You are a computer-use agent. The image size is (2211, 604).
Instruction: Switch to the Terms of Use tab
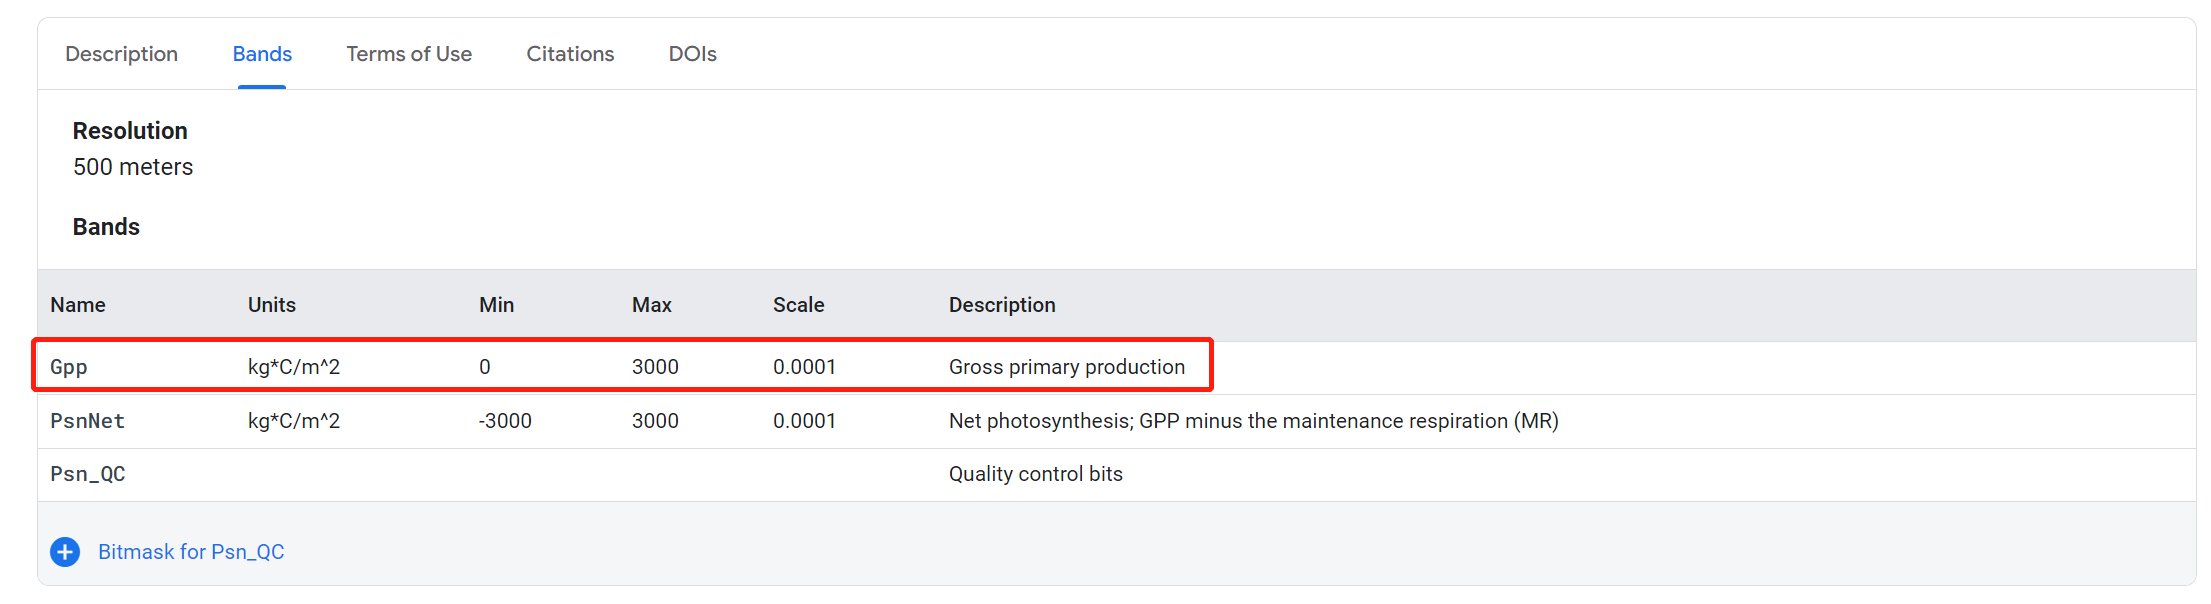coord(409,54)
